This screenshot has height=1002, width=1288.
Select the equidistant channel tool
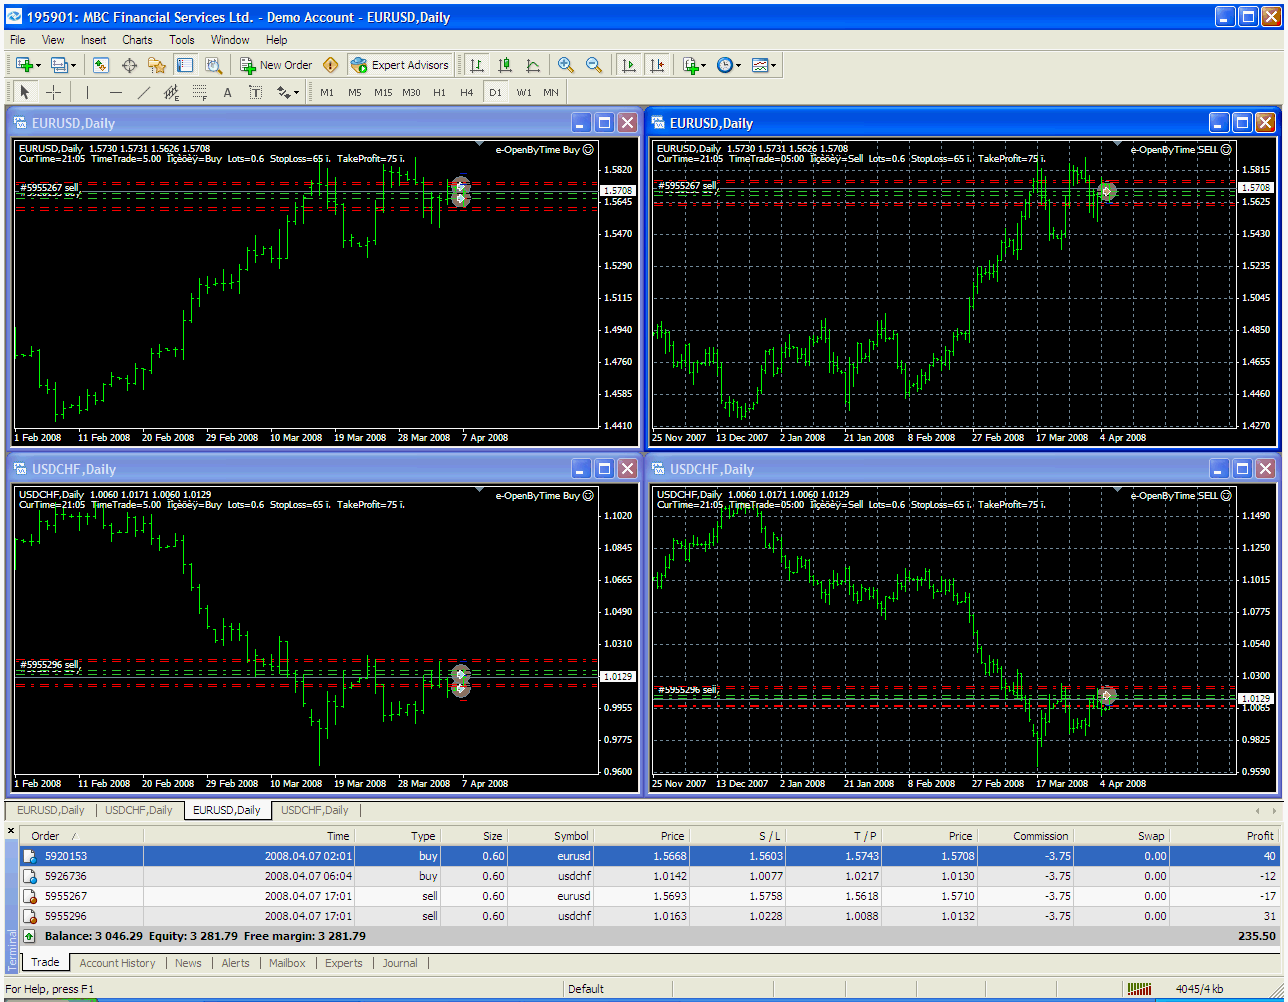[x=171, y=92]
